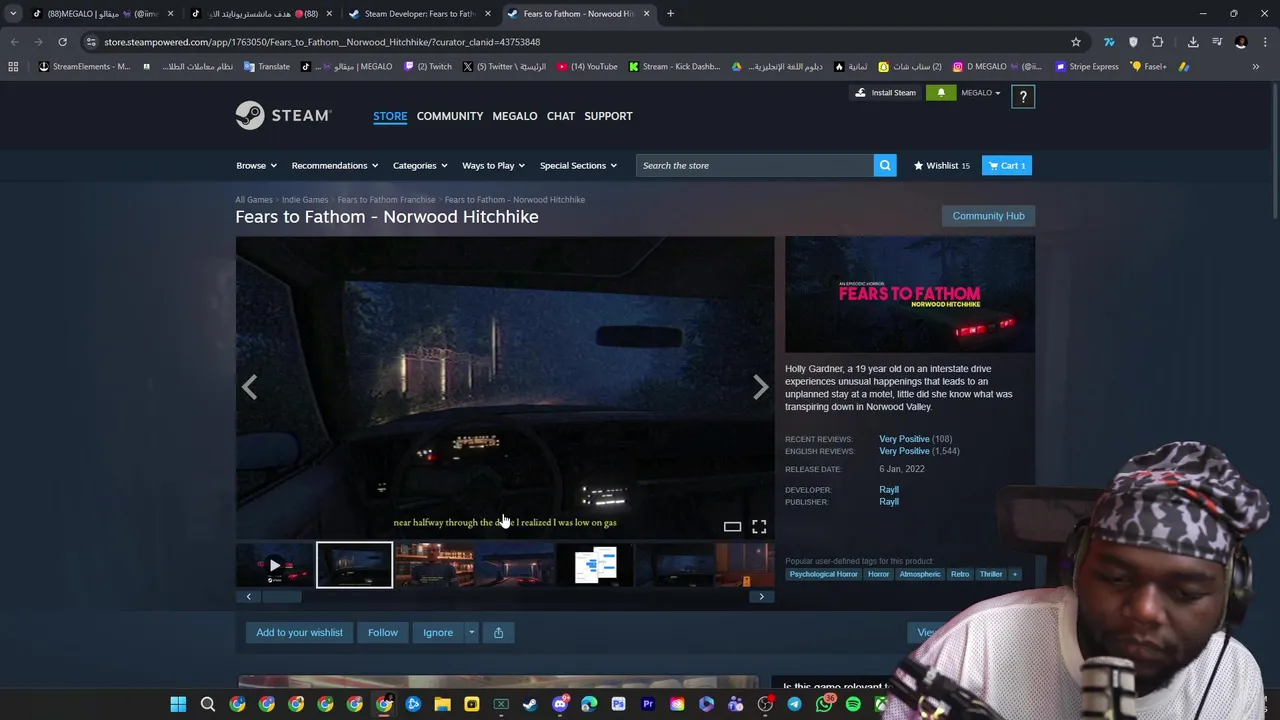Click the Chrome address bar

pos(580,42)
